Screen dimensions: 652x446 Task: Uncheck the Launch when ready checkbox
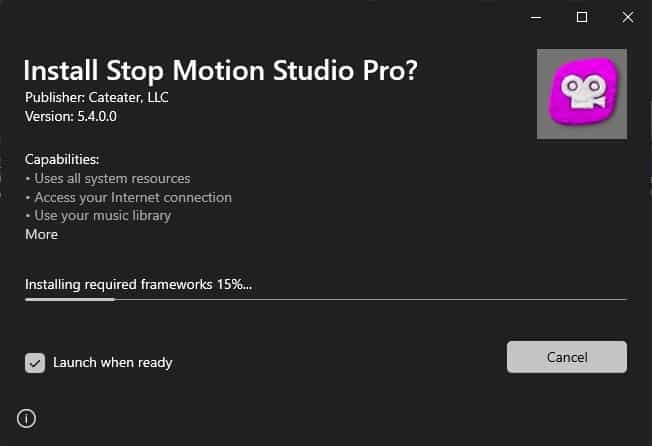(x=35, y=363)
